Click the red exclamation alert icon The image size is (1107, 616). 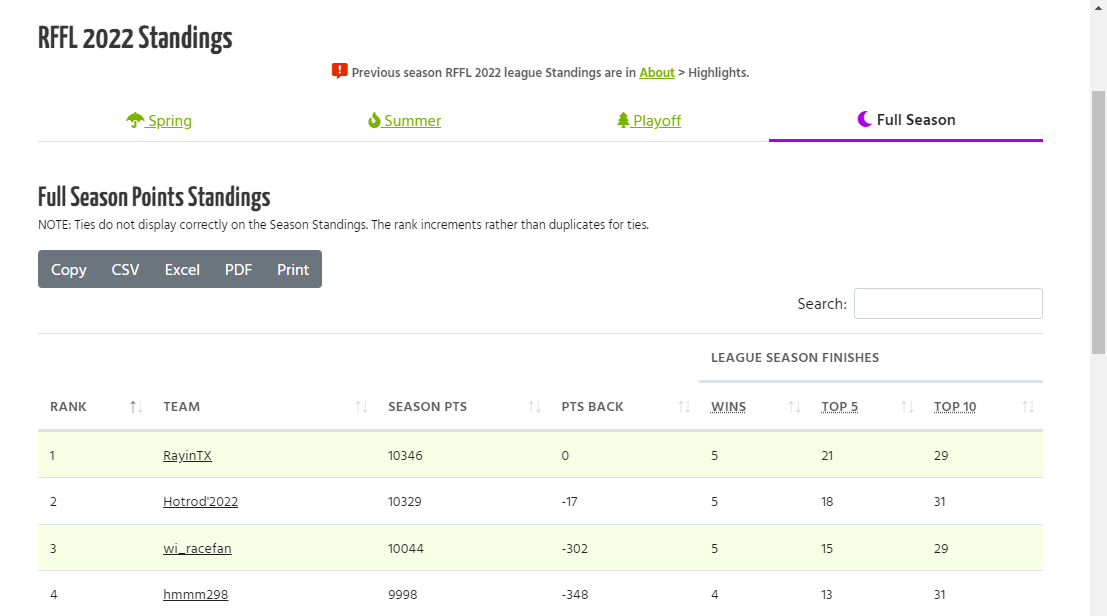[340, 71]
